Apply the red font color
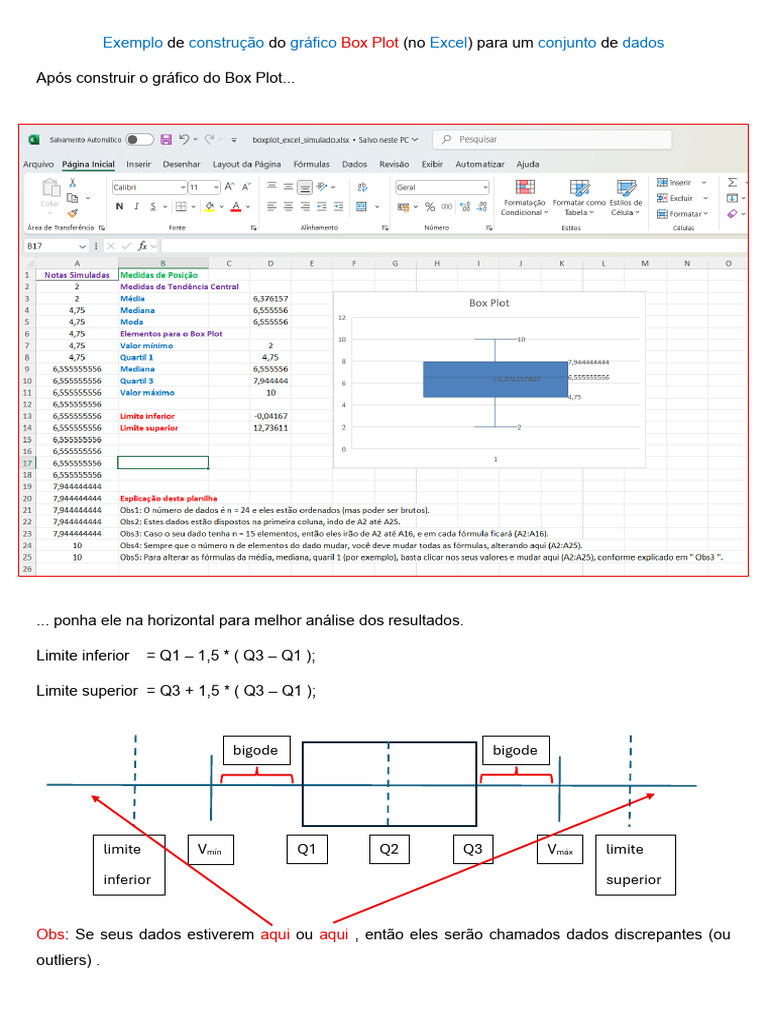768x1024 pixels. pyautogui.click(x=236, y=206)
